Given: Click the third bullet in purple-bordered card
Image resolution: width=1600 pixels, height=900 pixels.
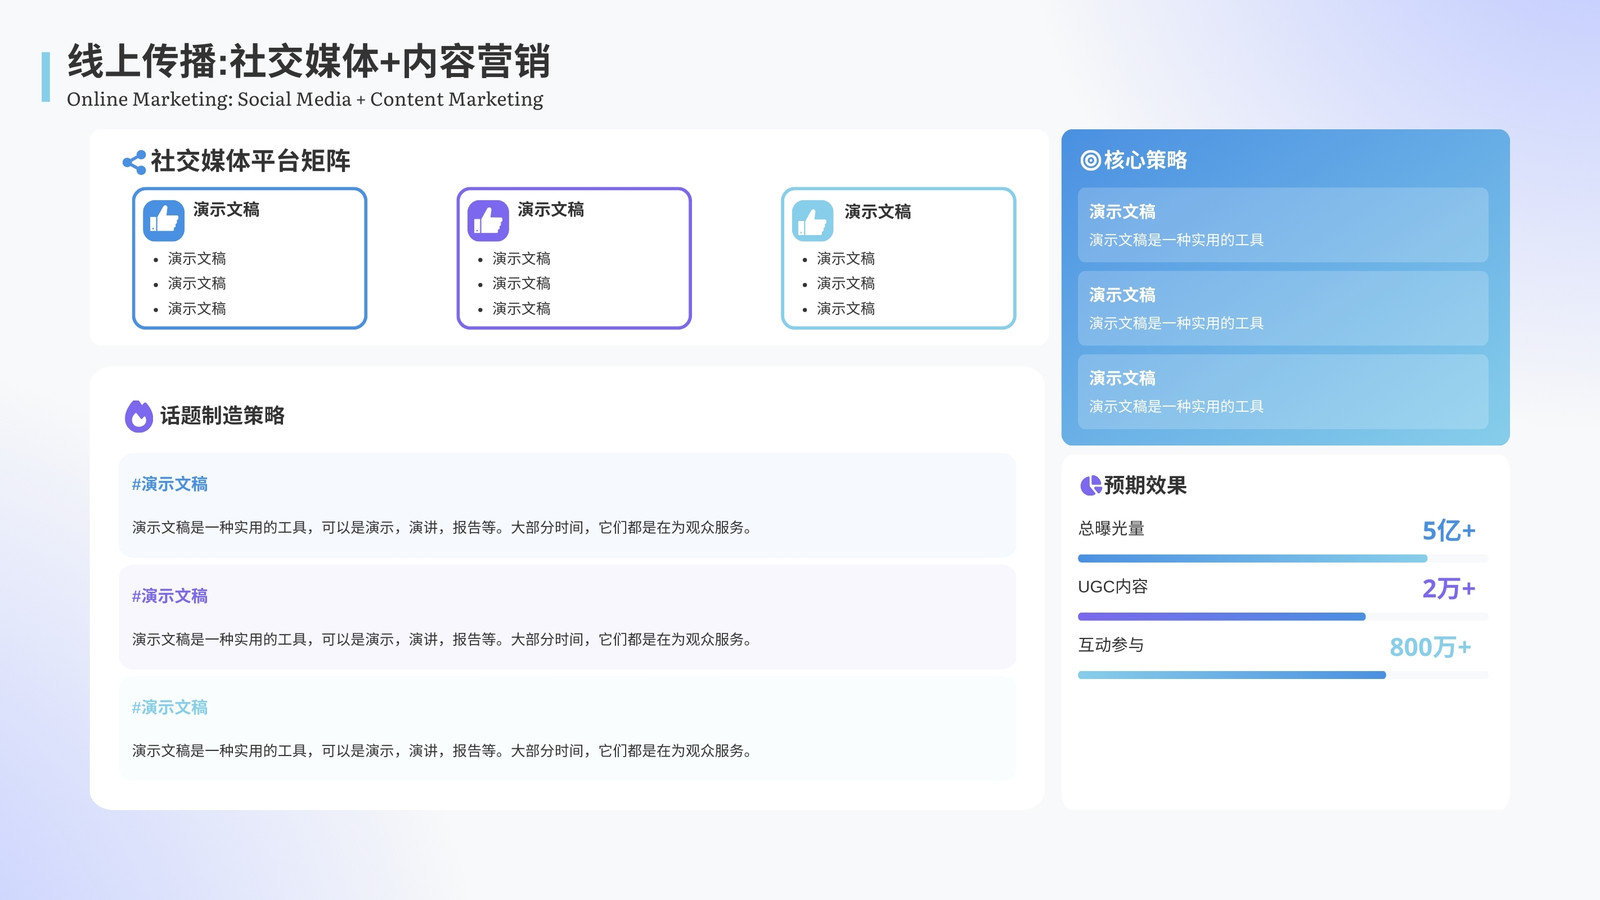Looking at the screenshot, I should (521, 308).
